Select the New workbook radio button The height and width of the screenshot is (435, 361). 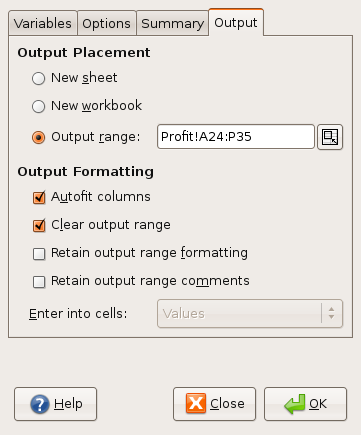tap(39, 107)
